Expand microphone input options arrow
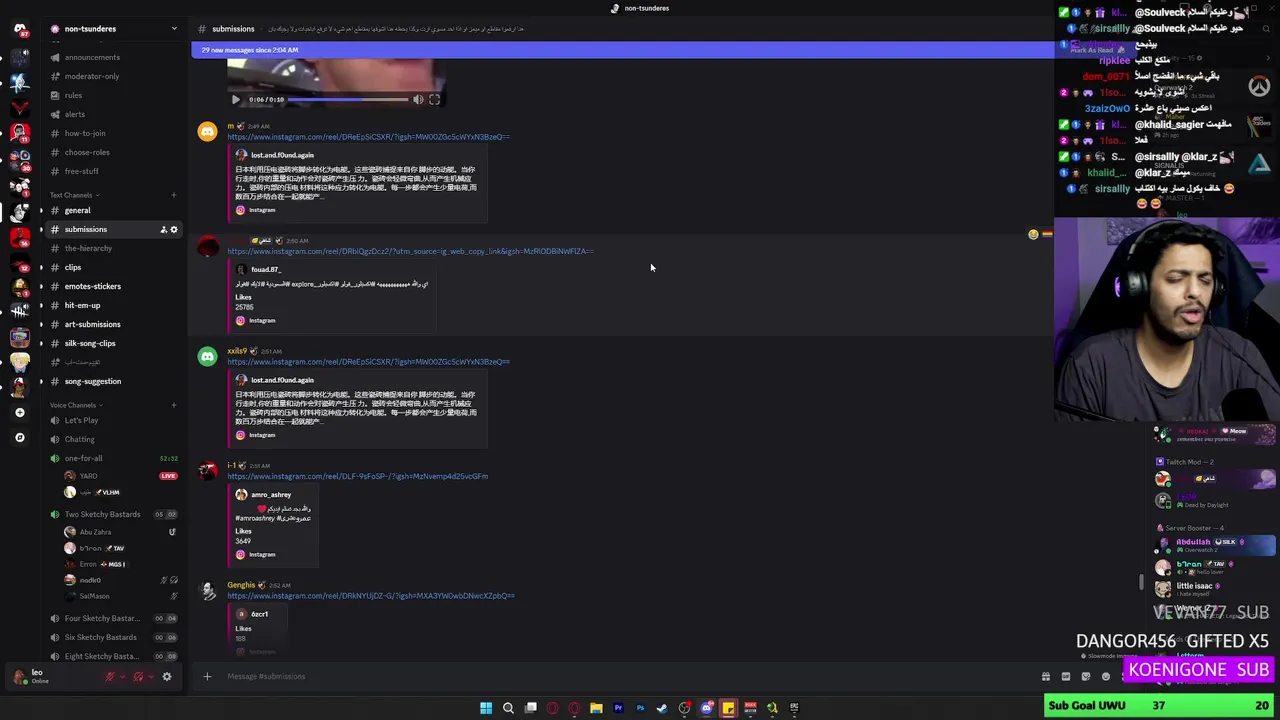The height and width of the screenshot is (720, 1280). [124, 677]
